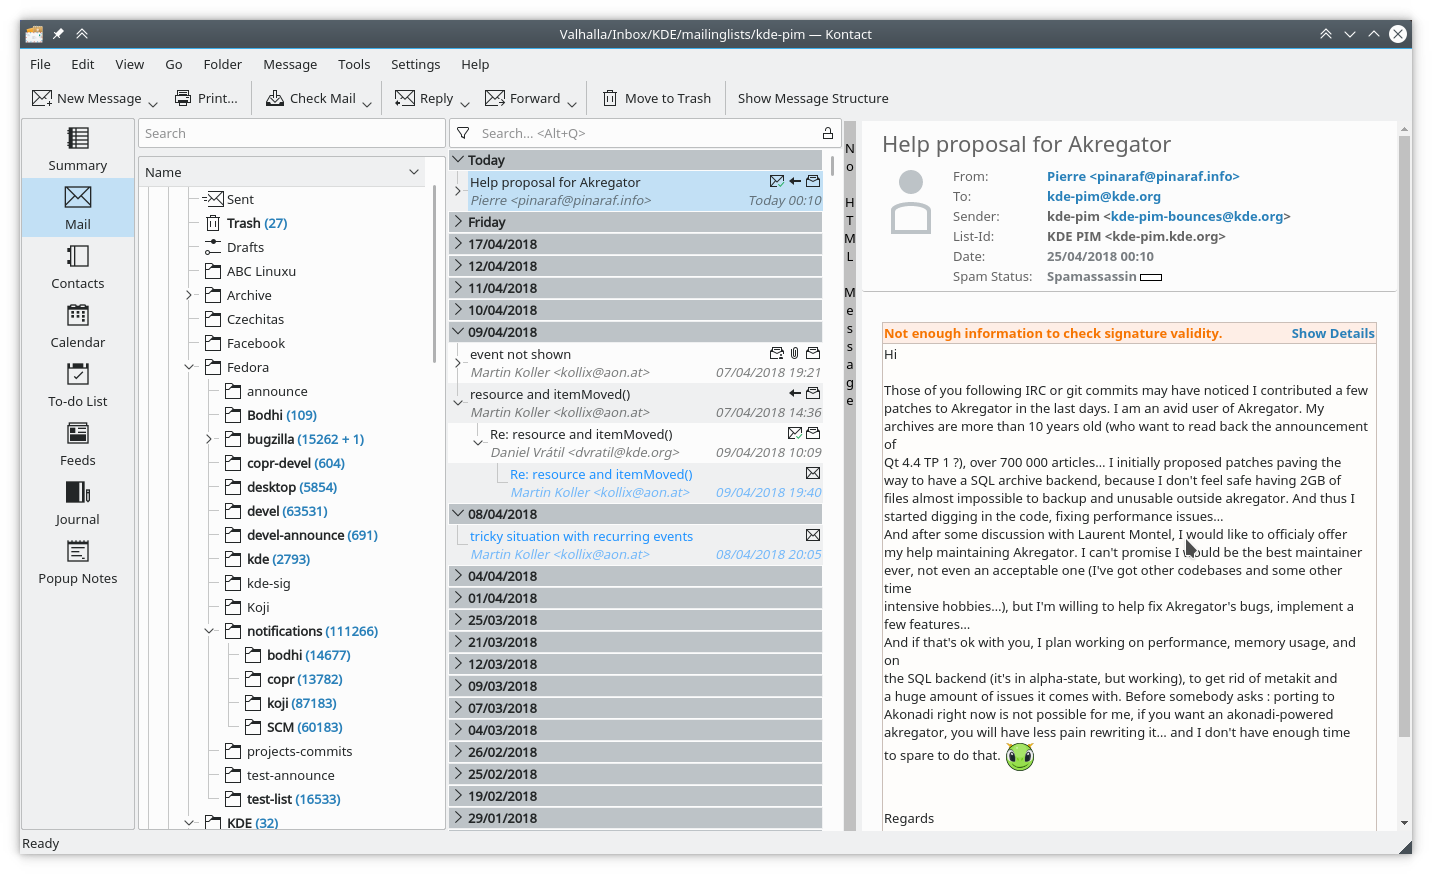Click the kde-pim@kde.org recipient link

pyautogui.click(x=1104, y=196)
